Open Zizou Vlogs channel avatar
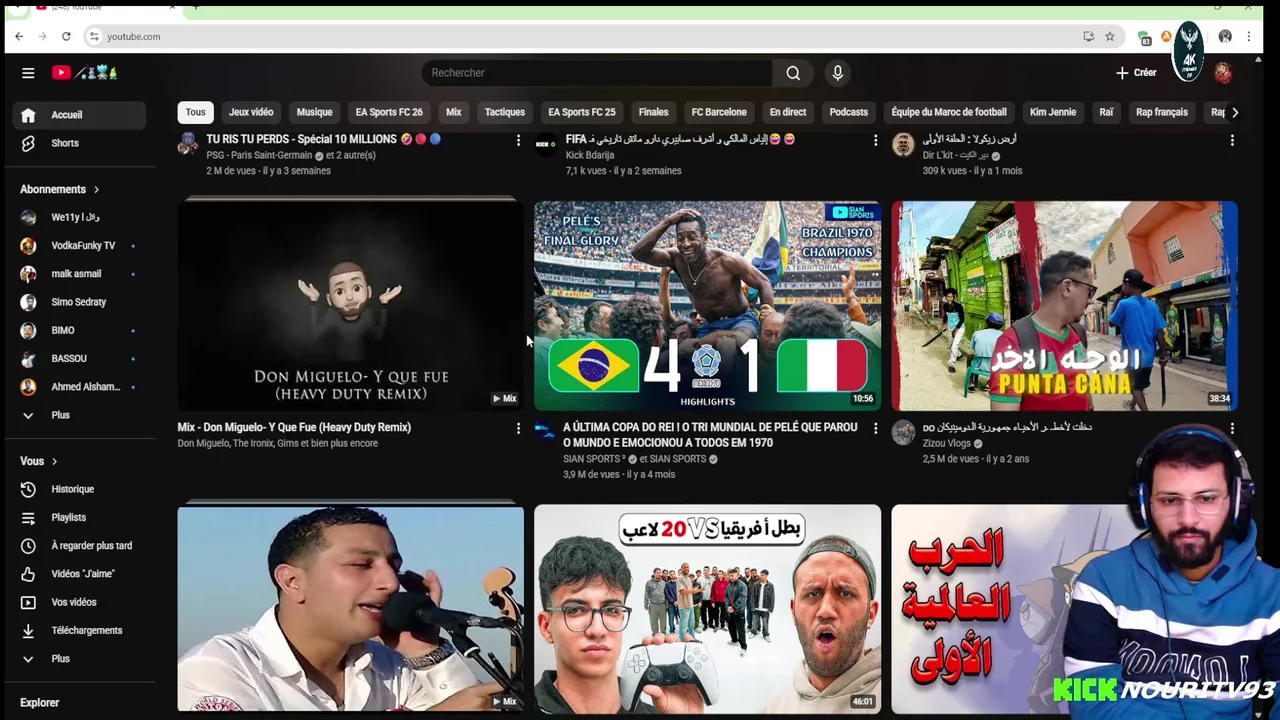Screen dimensions: 1280x720 pos(903,432)
